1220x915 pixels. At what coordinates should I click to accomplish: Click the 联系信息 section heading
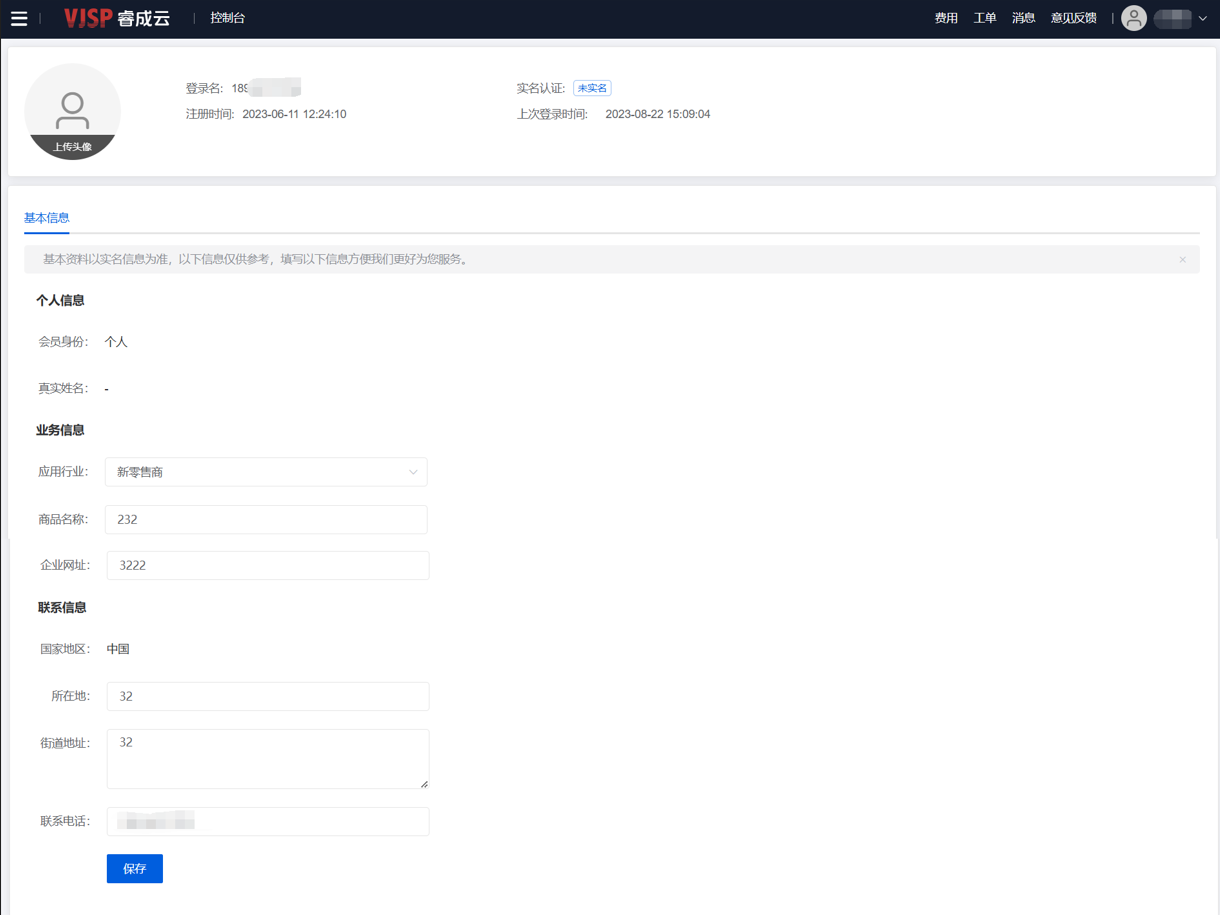pos(62,608)
